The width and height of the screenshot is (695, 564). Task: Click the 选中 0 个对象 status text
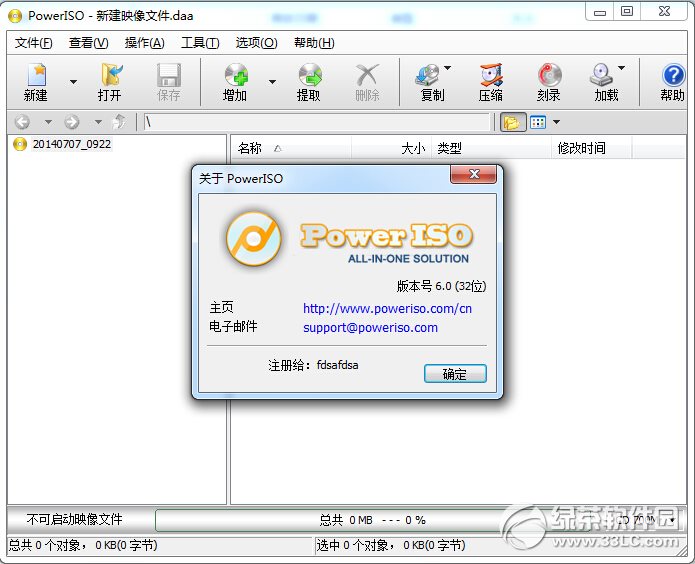tap(390, 545)
